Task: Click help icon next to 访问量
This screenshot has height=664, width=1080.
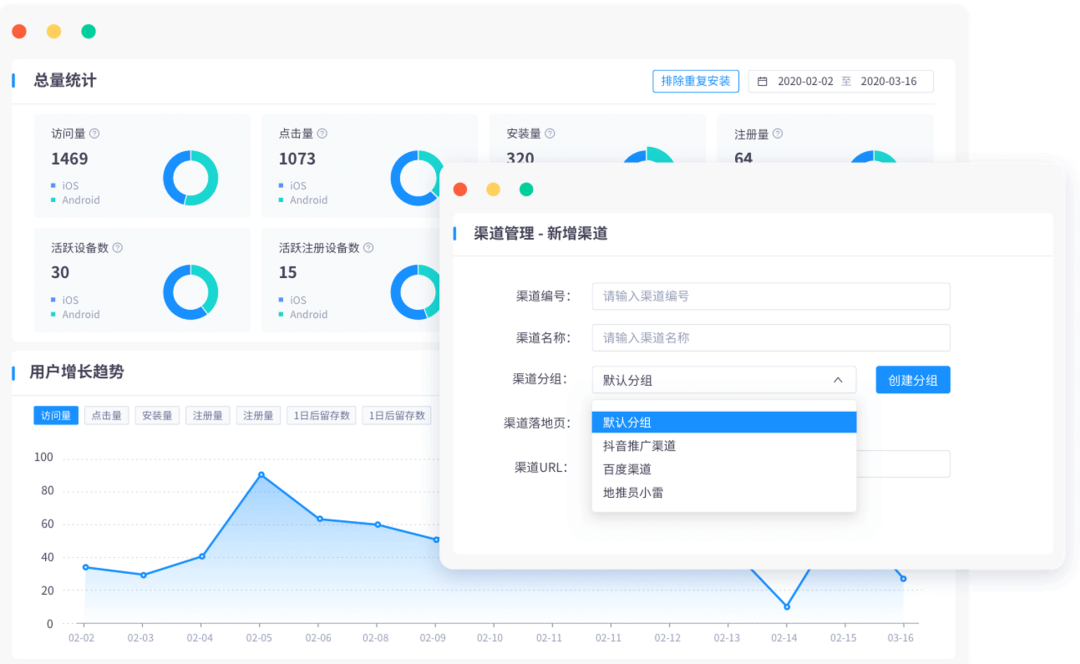Action: pos(95,134)
